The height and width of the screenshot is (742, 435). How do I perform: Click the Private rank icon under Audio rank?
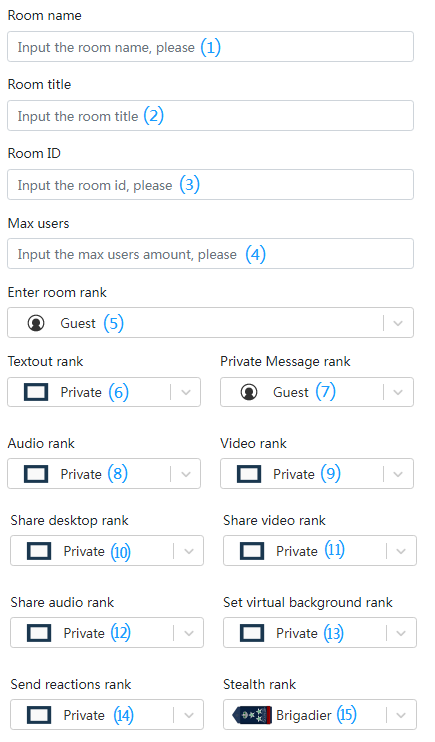coord(36,474)
